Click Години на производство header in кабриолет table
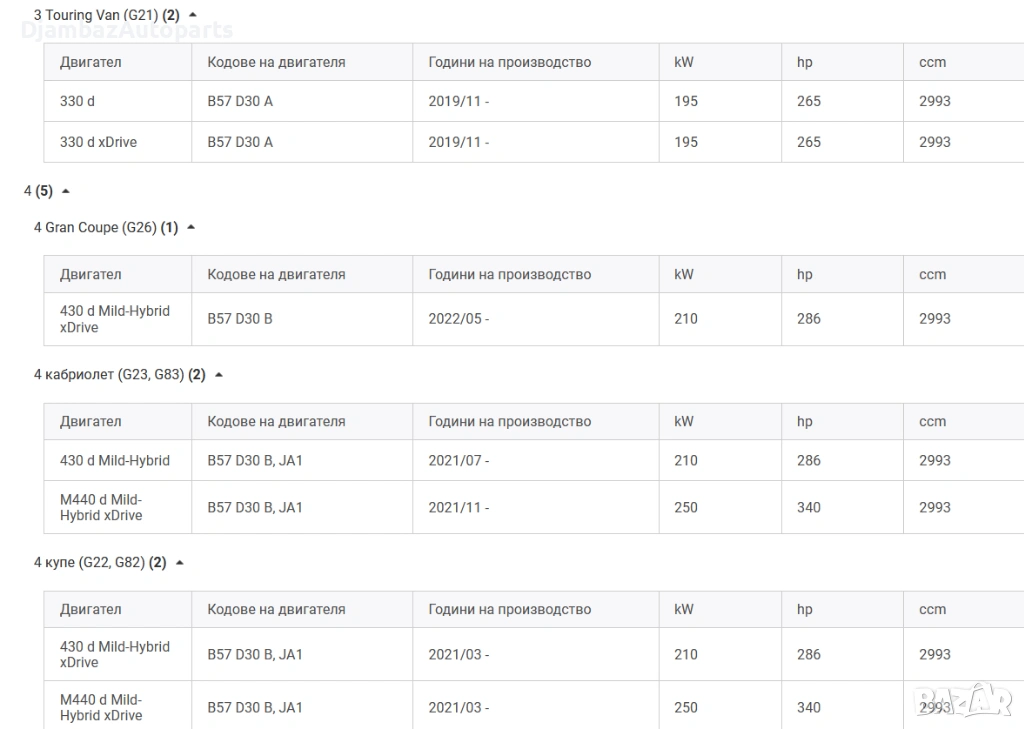Viewport: 1024px width, 729px height. [509, 422]
